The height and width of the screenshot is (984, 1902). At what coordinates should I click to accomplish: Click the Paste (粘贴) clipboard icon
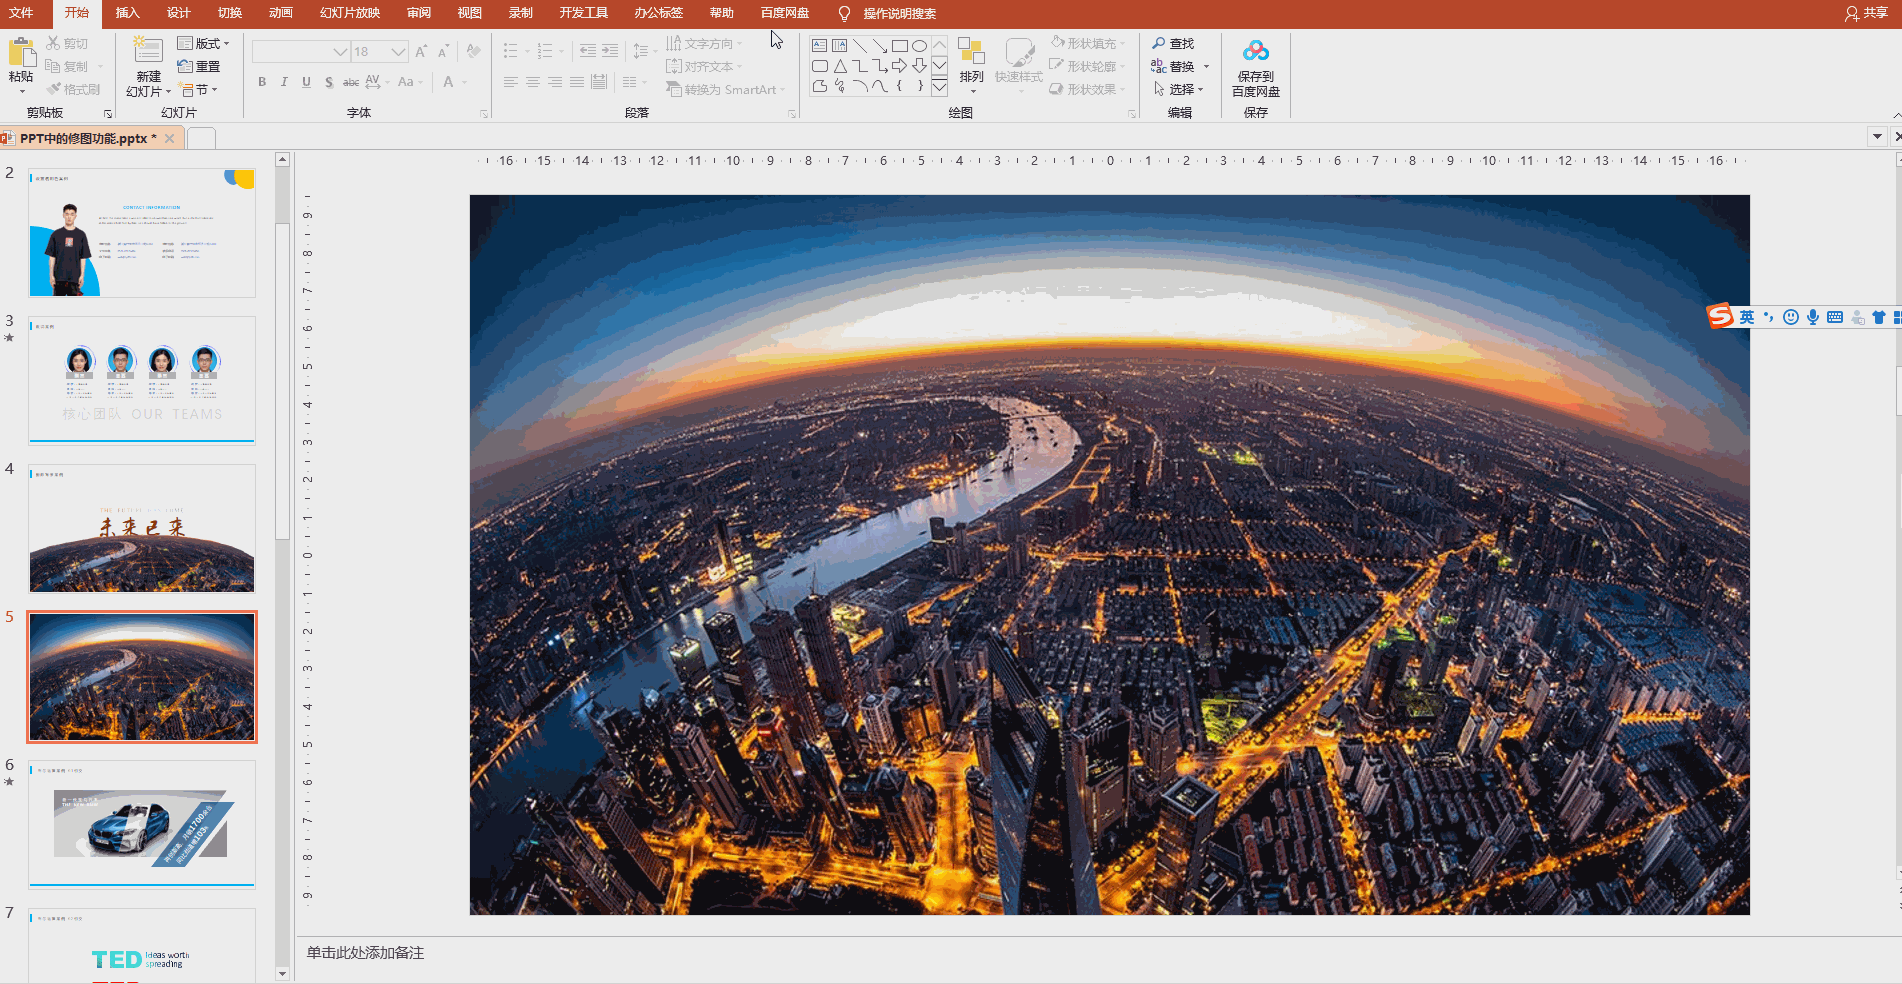(x=21, y=53)
